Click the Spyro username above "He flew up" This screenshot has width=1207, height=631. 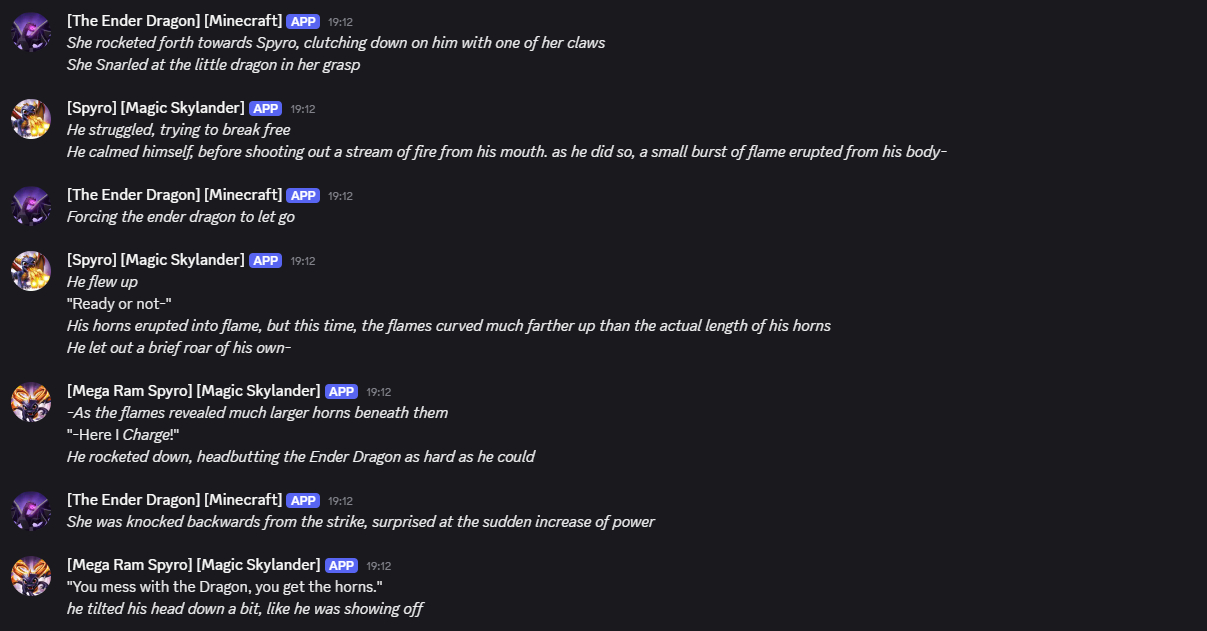155,260
